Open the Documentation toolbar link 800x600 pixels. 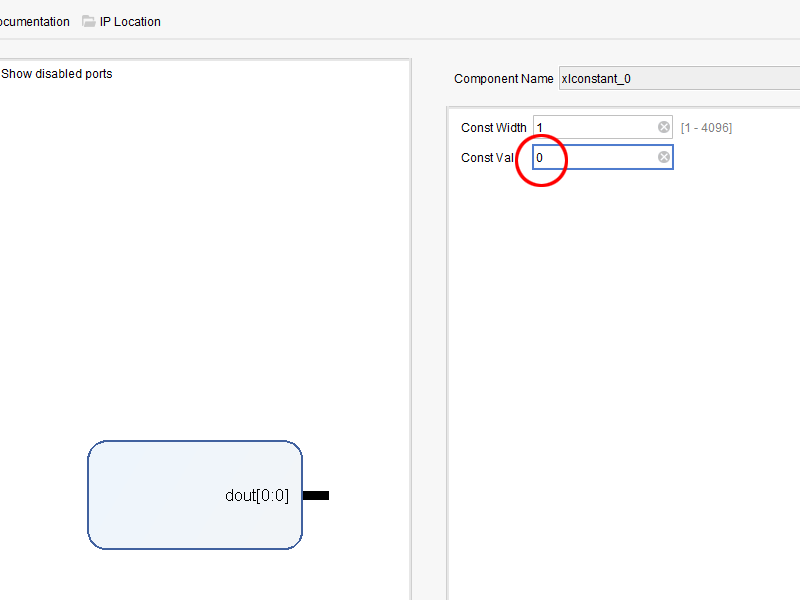point(35,21)
